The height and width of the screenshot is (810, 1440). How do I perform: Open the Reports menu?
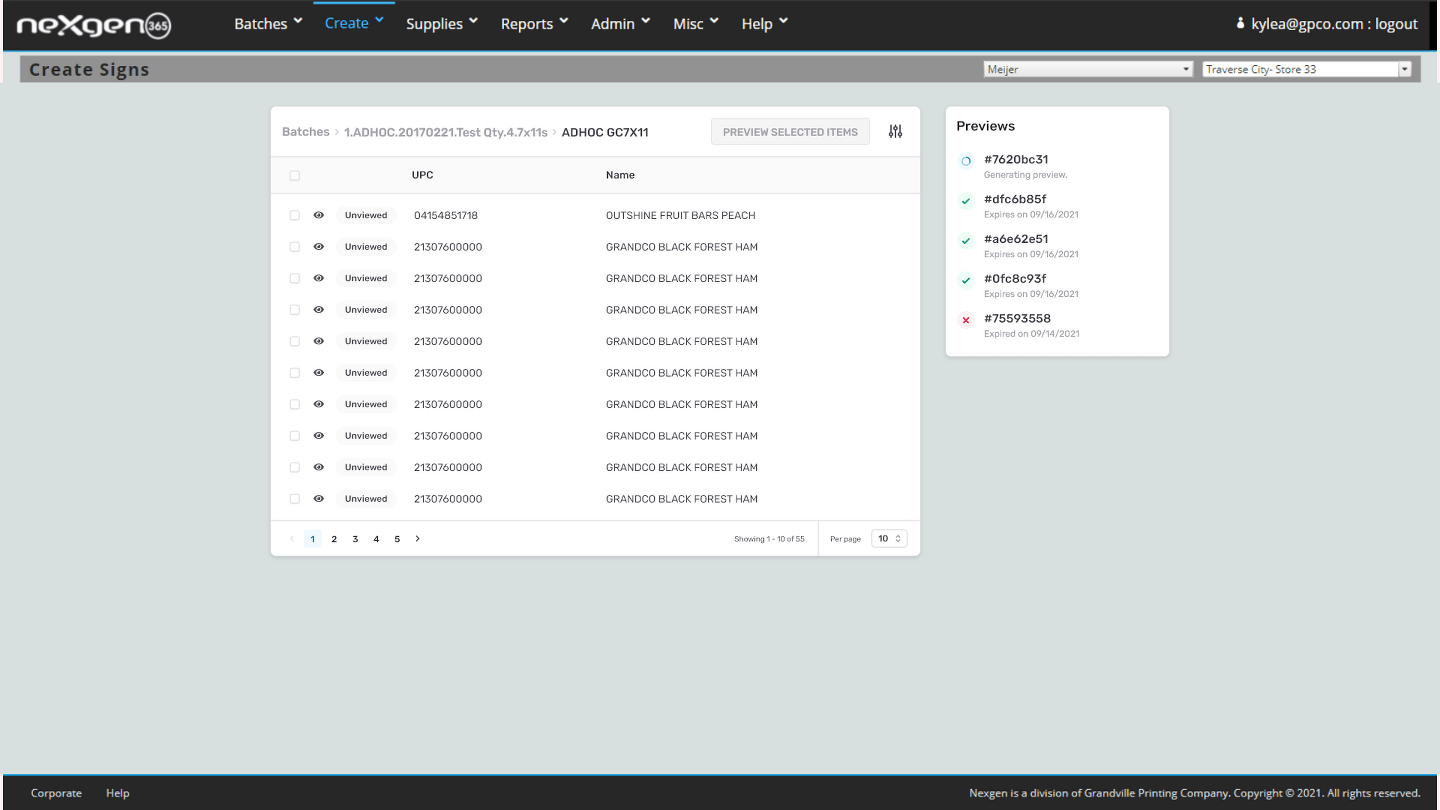(x=535, y=23)
